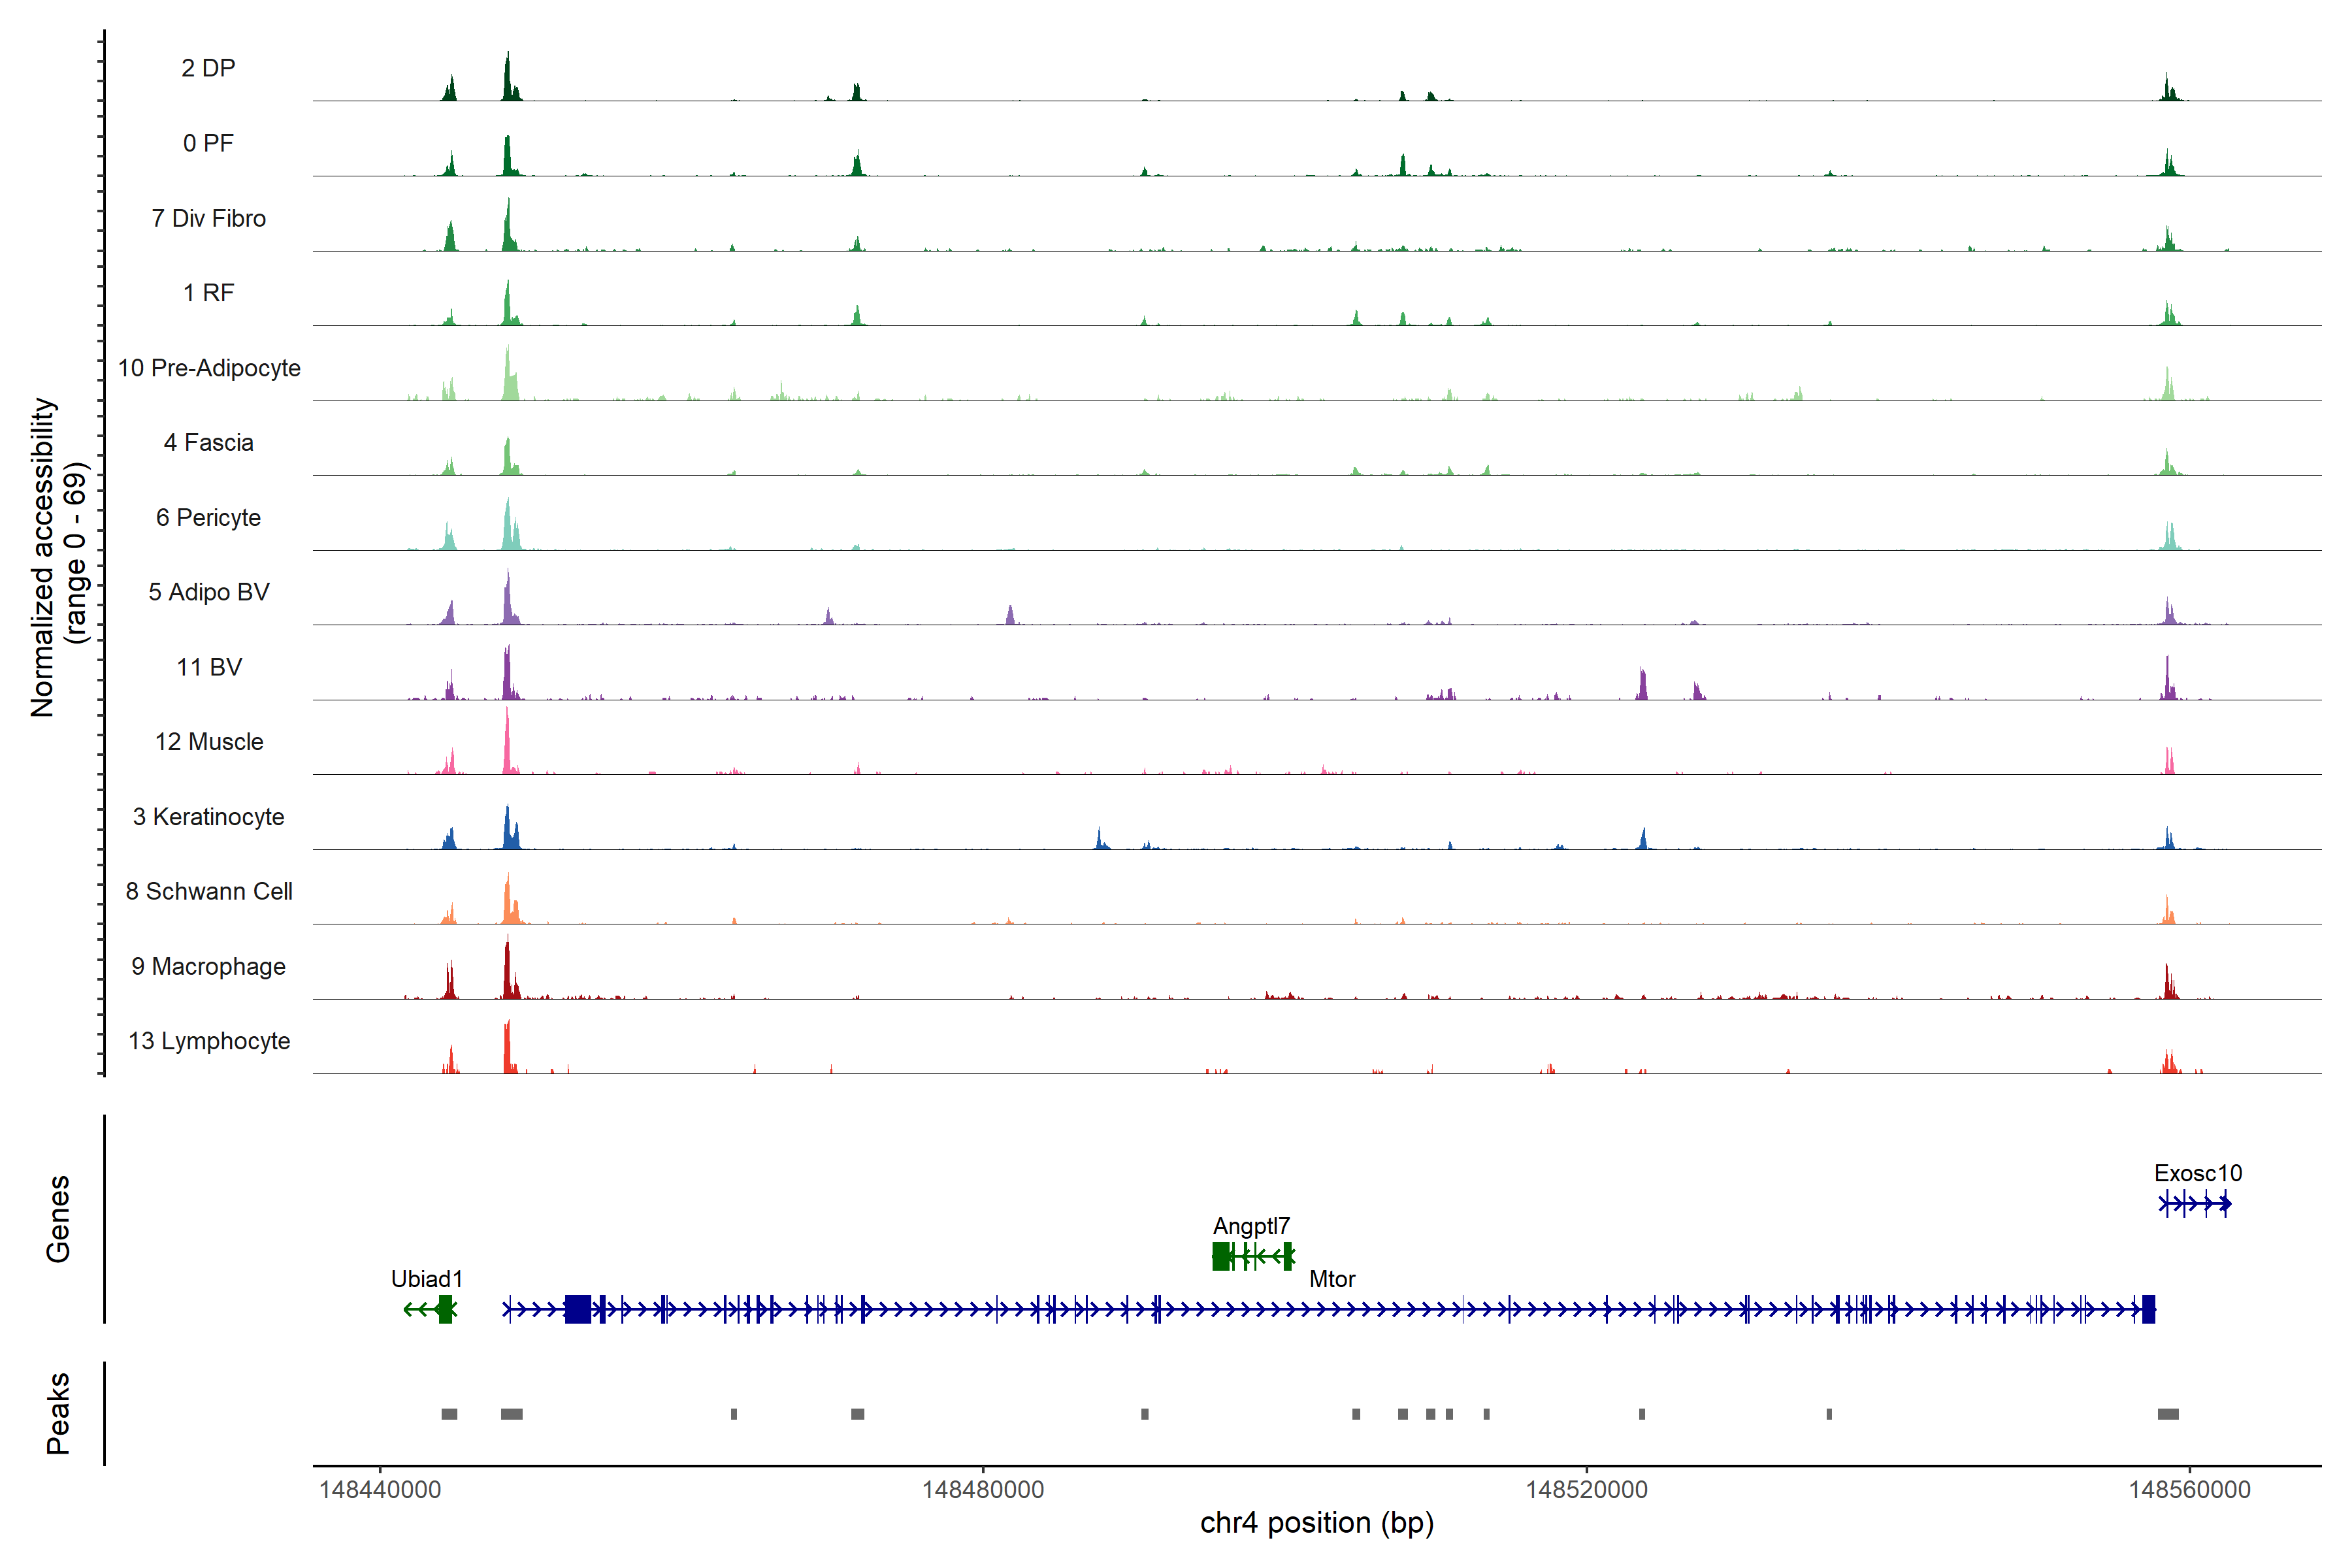
Task: Click the 10 Pre-Adipocyte track label
Action: coord(209,368)
